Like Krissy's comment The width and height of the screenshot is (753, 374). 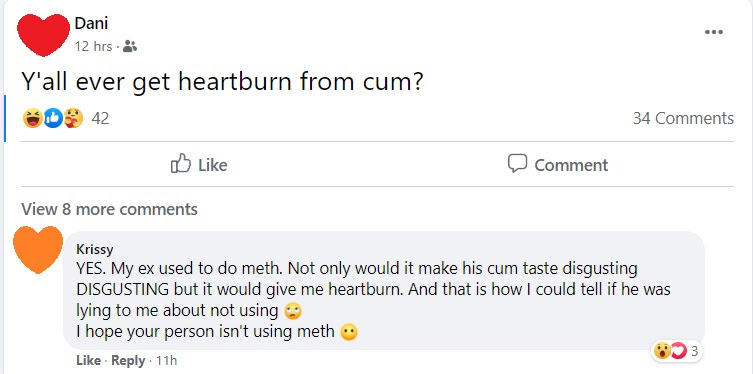pos(88,361)
